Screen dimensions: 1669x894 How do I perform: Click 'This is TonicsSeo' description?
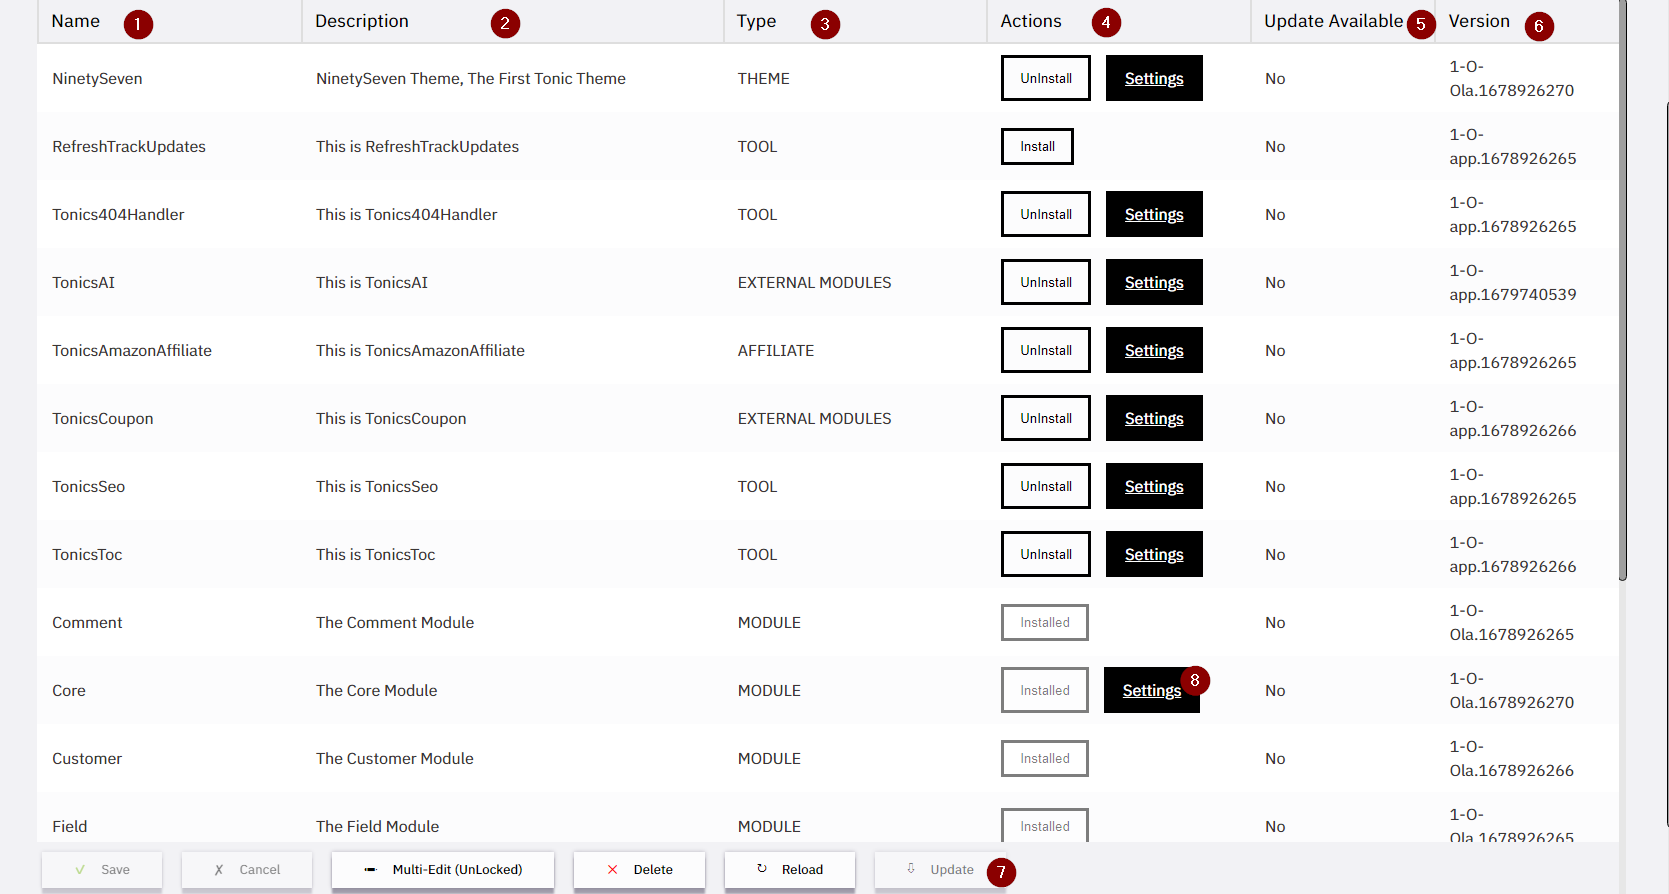pyautogui.click(x=377, y=486)
